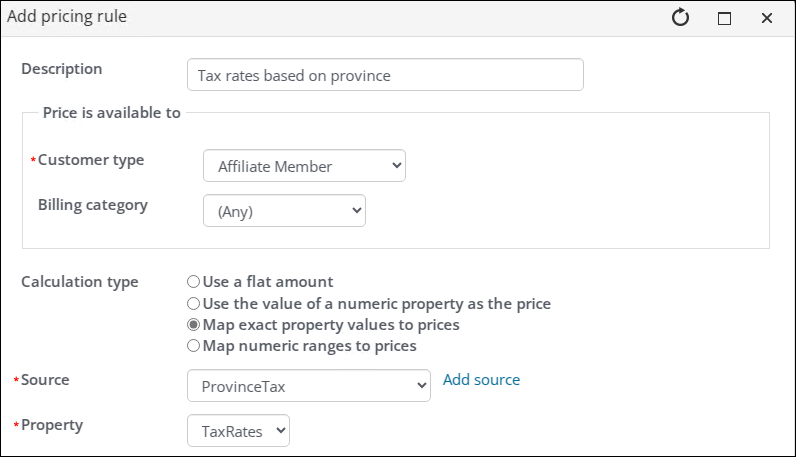This screenshot has width=796, height=457.
Task: Click the Property field label
Action: tap(52, 425)
